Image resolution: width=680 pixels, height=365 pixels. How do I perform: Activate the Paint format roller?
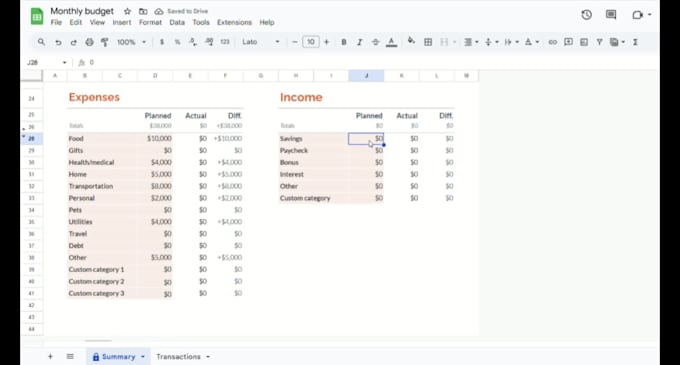pos(105,42)
